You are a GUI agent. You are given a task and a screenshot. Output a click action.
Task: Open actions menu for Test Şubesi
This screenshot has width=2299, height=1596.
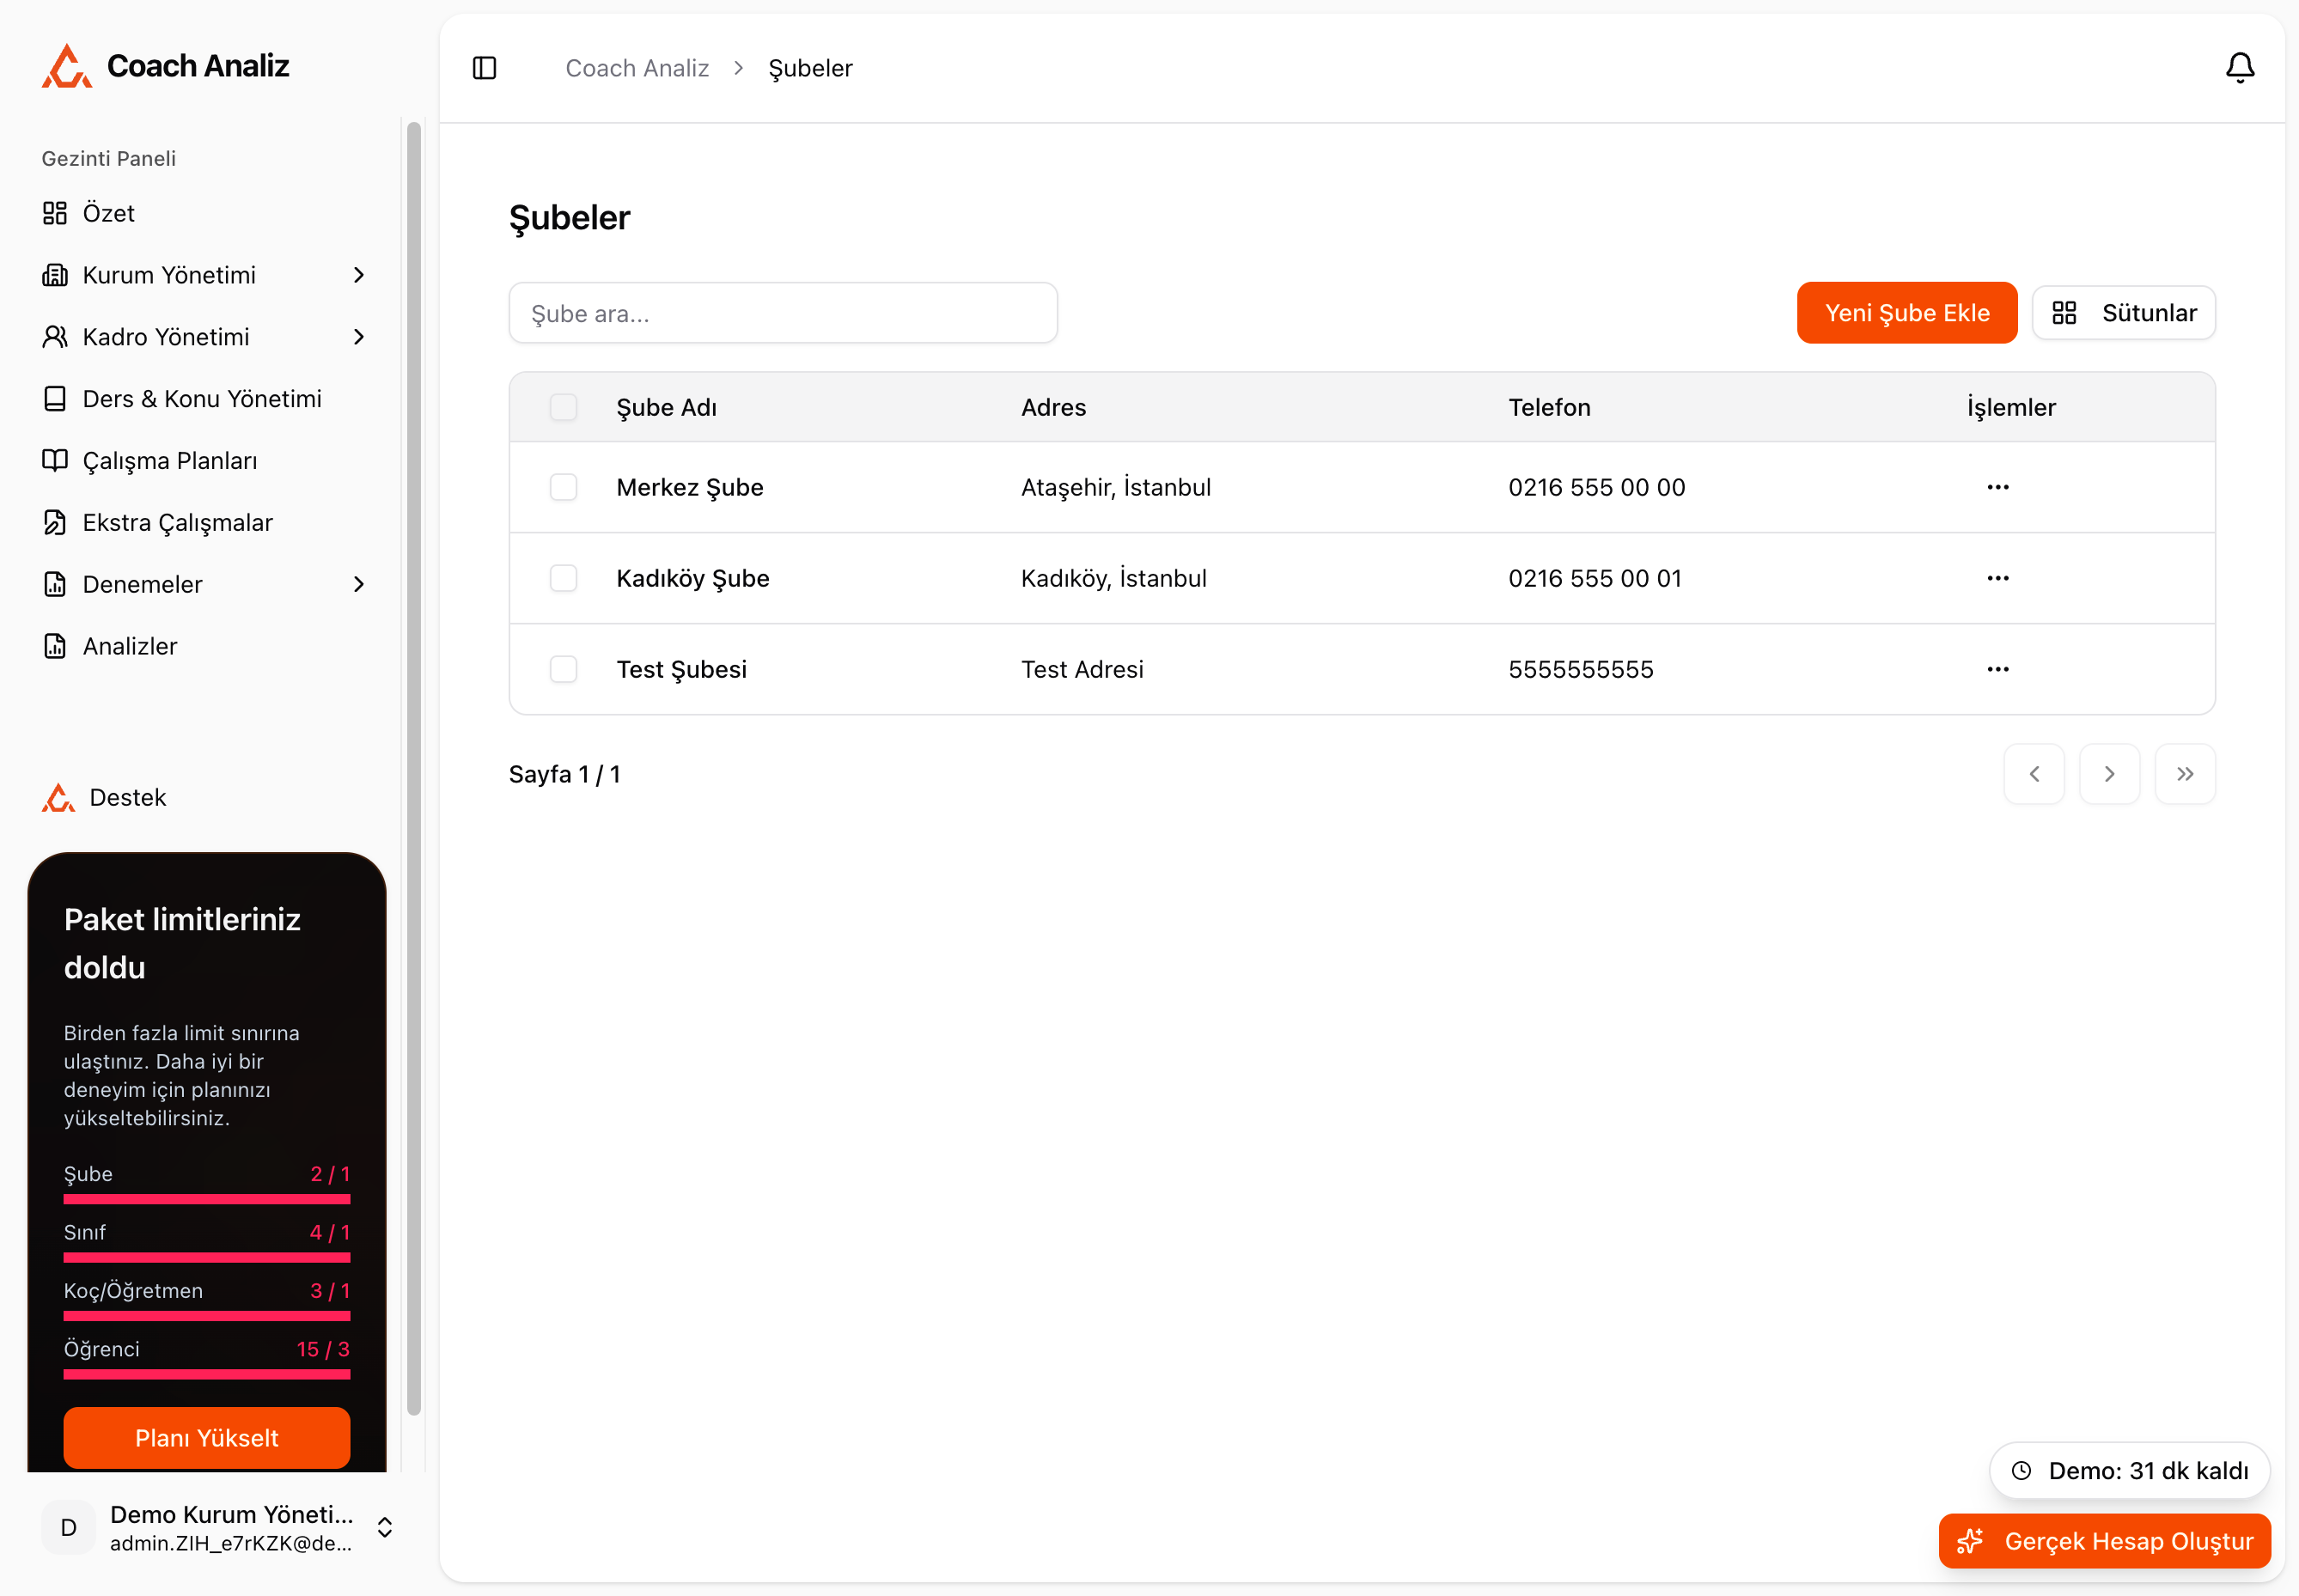pos(1997,669)
